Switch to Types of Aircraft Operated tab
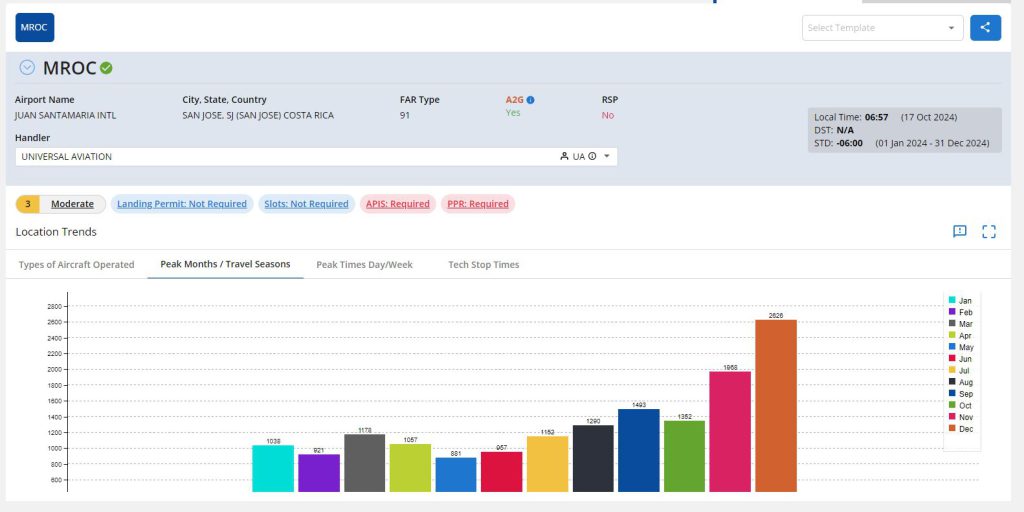This screenshot has width=1024, height=512. coord(76,265)
